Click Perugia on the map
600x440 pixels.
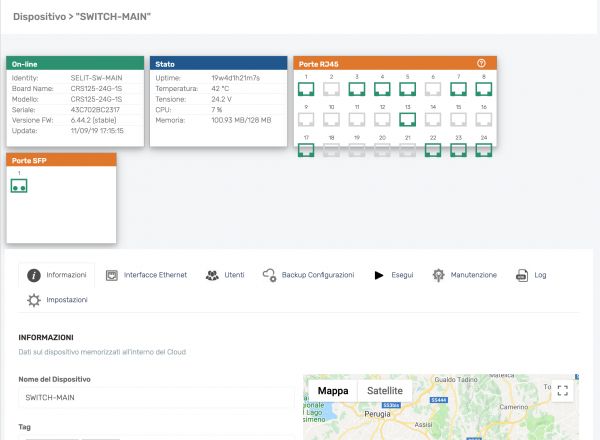click(377, 414)
